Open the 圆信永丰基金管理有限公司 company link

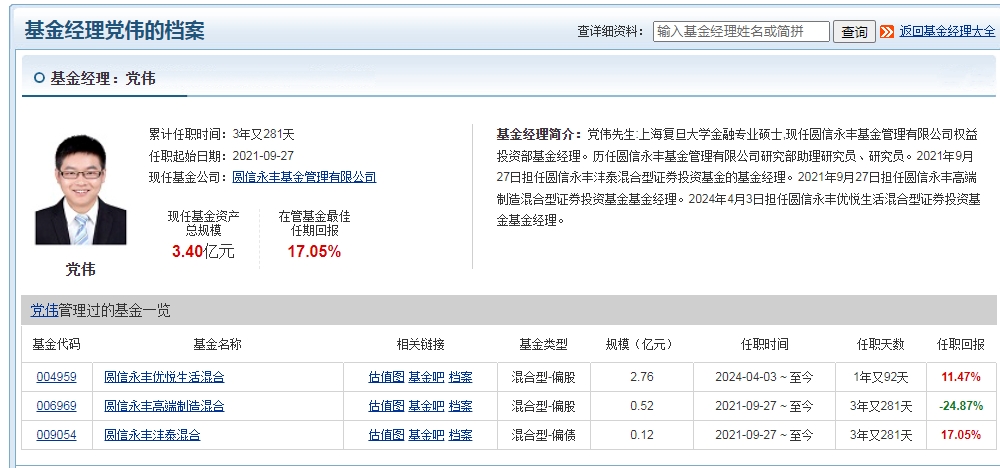(x=304, y=177)
